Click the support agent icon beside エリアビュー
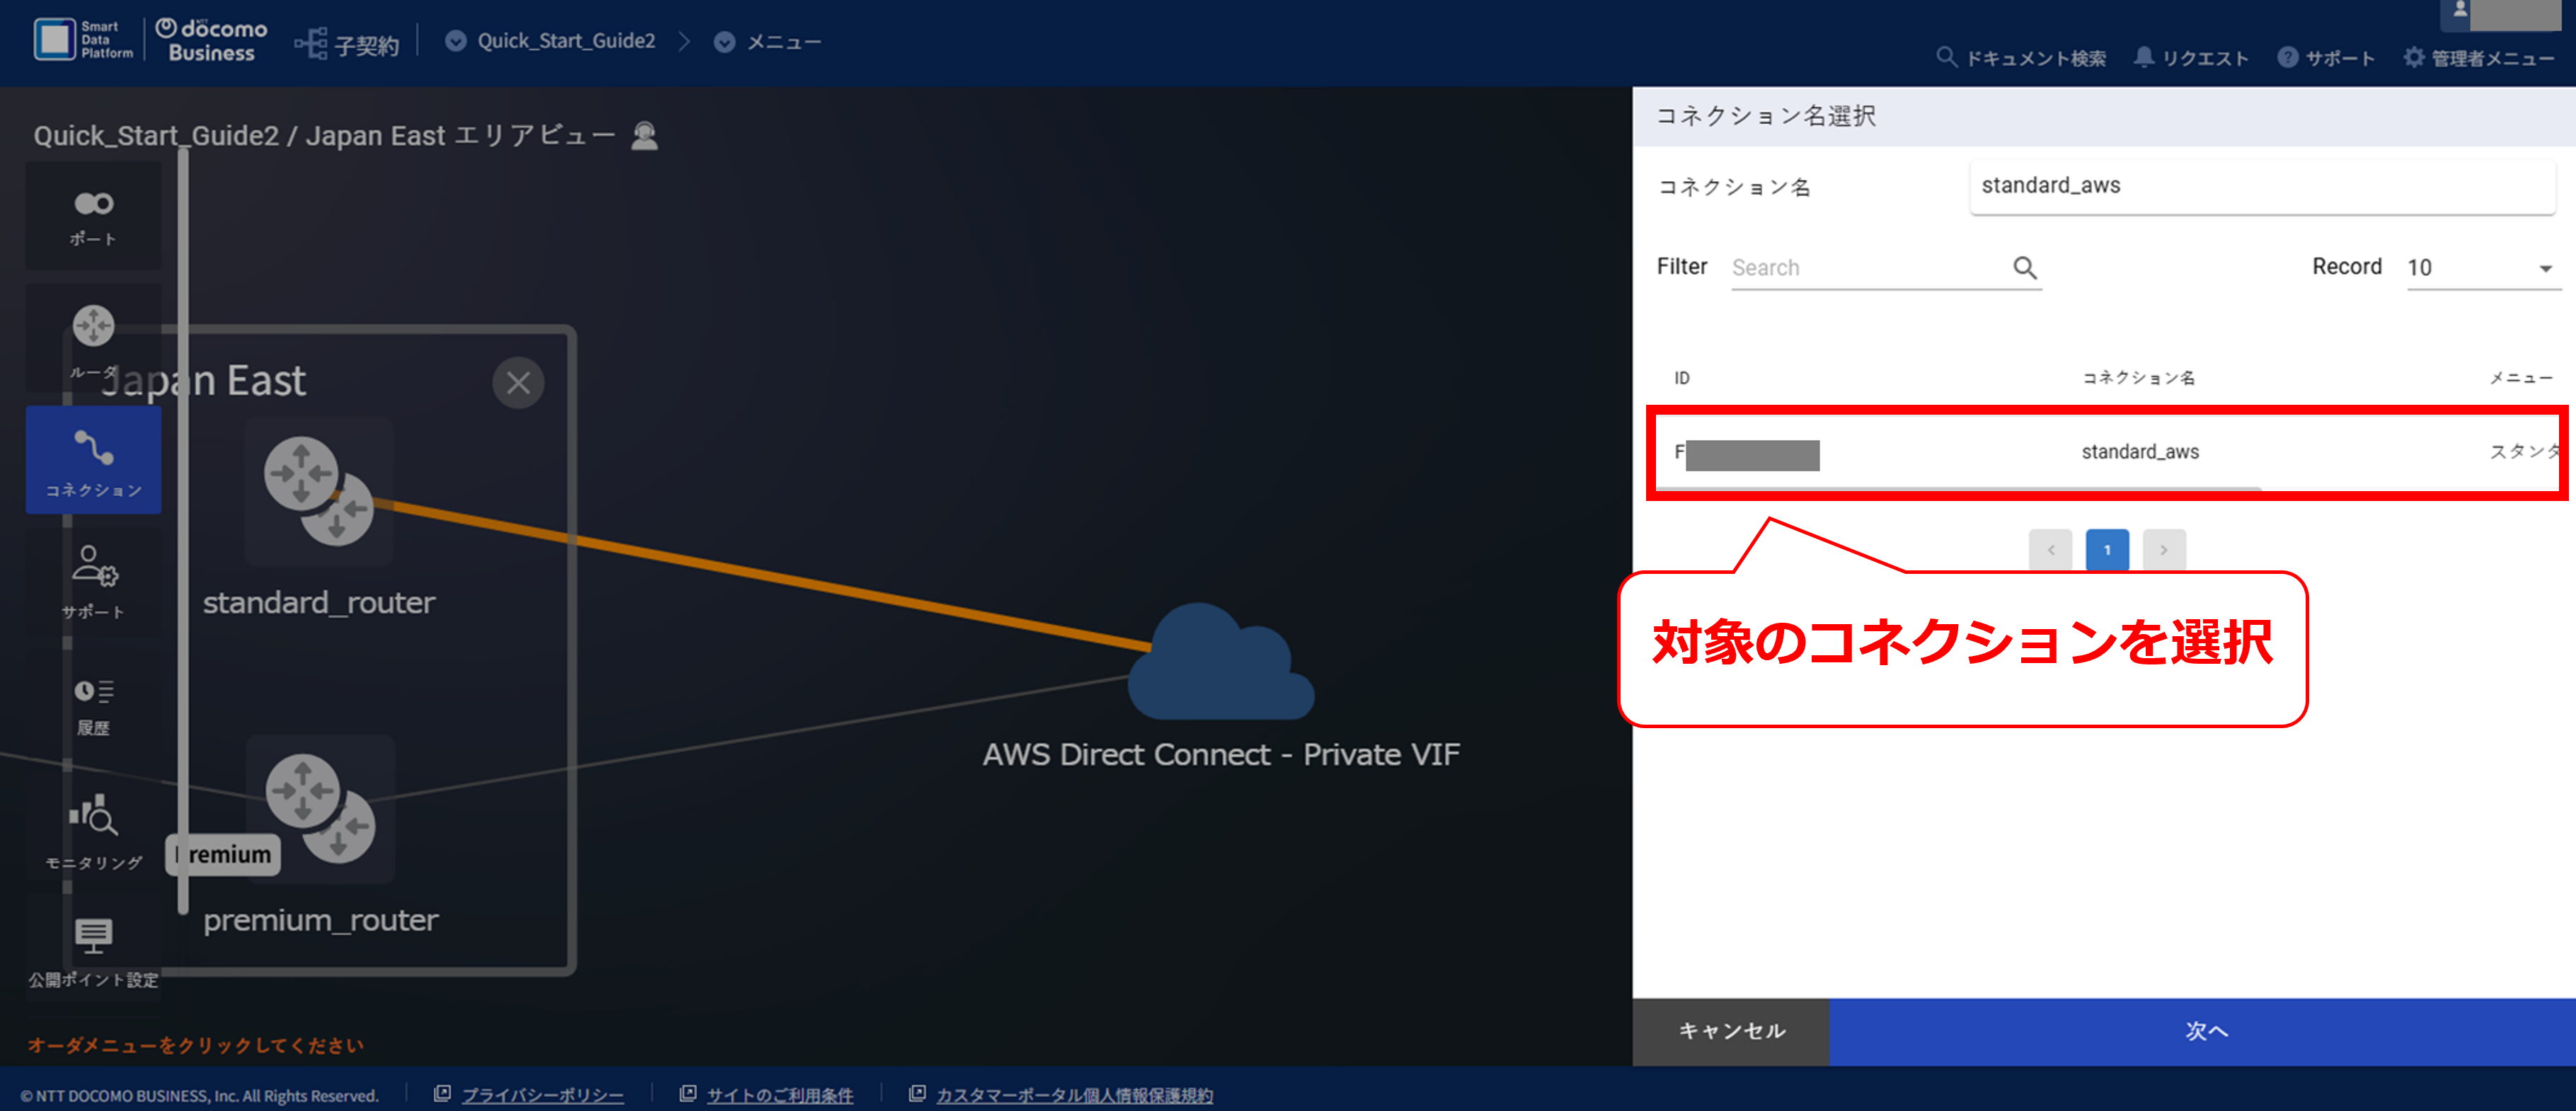This screenshot has width=2576, height=1111. click(x=645, y=135)
